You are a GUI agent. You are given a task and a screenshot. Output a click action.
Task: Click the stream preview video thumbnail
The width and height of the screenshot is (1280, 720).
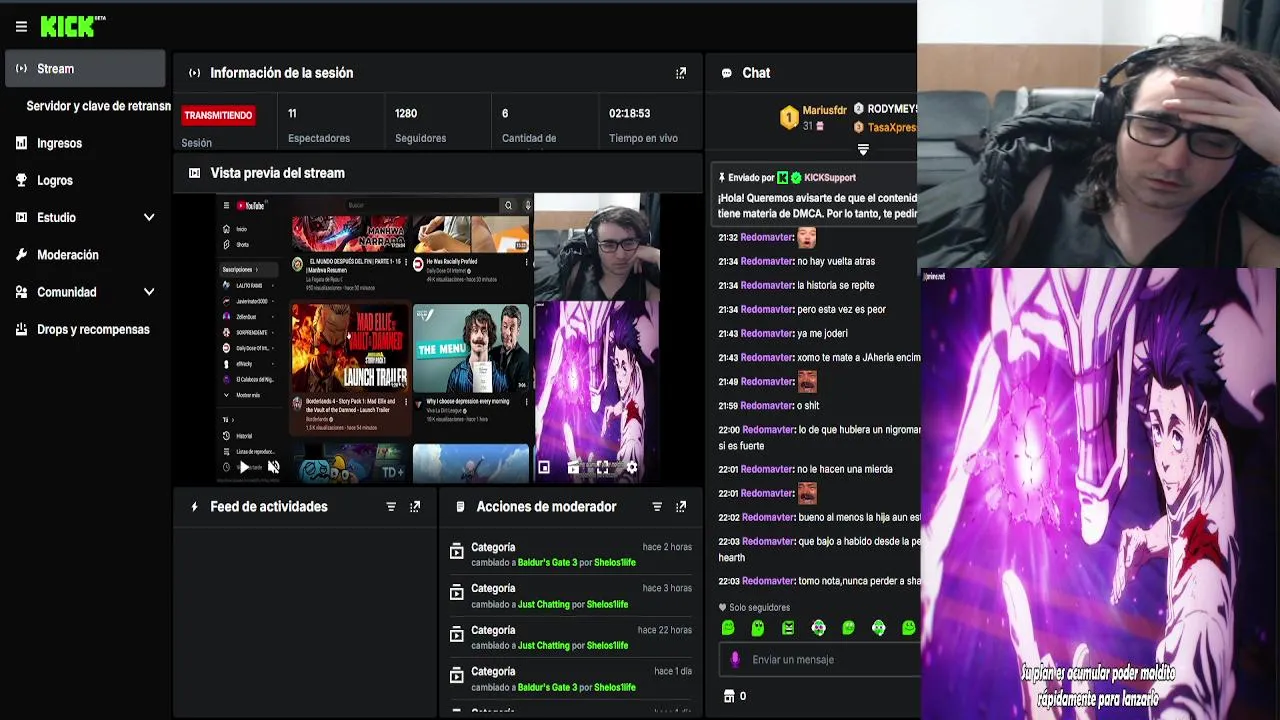439,338
